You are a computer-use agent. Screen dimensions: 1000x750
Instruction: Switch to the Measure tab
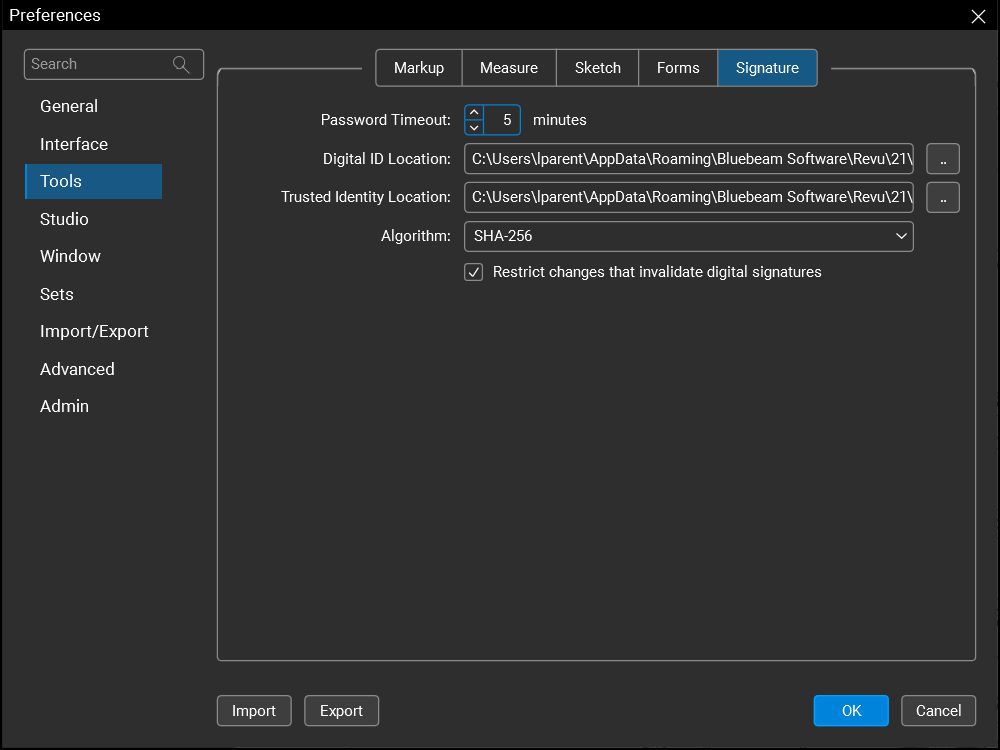click(508, 68)
